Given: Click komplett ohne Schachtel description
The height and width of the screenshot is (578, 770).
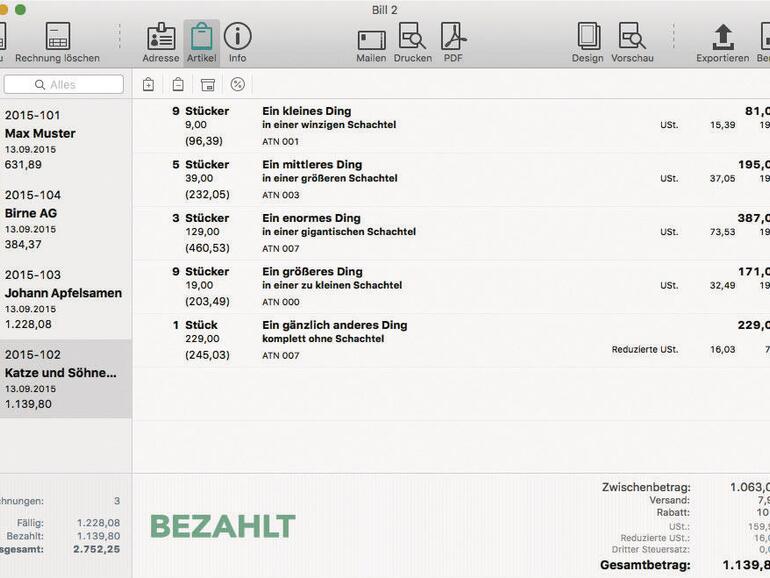Looking at the screenshot, I should click(323, 339).
